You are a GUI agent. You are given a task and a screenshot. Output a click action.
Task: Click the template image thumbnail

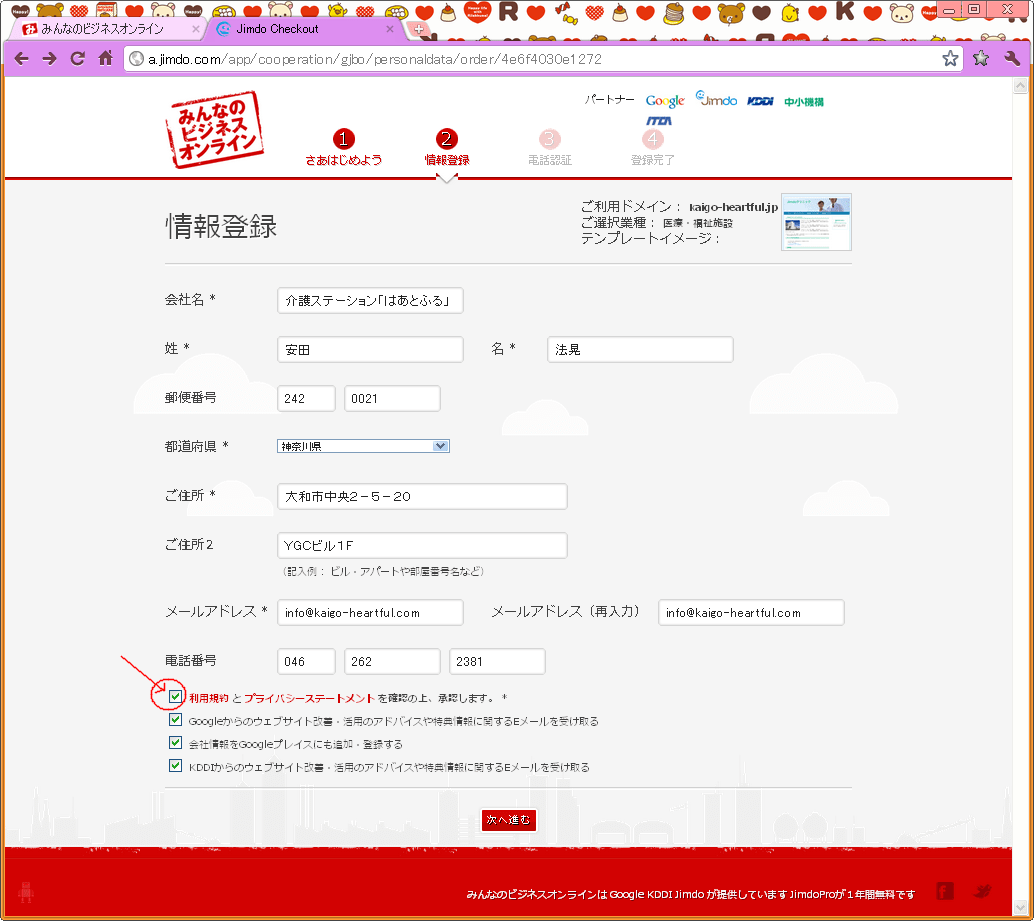pyautogui.click(x=816, y=222)
